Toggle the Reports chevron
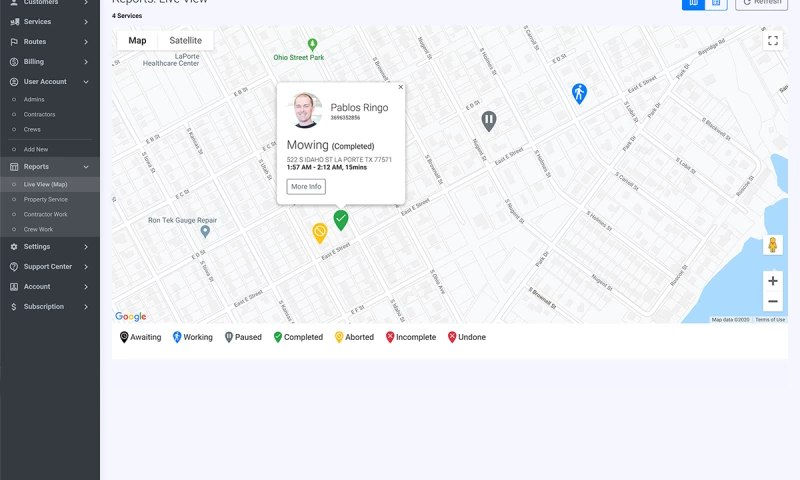Screen dimensions: 800x480 tap(86, 167)
